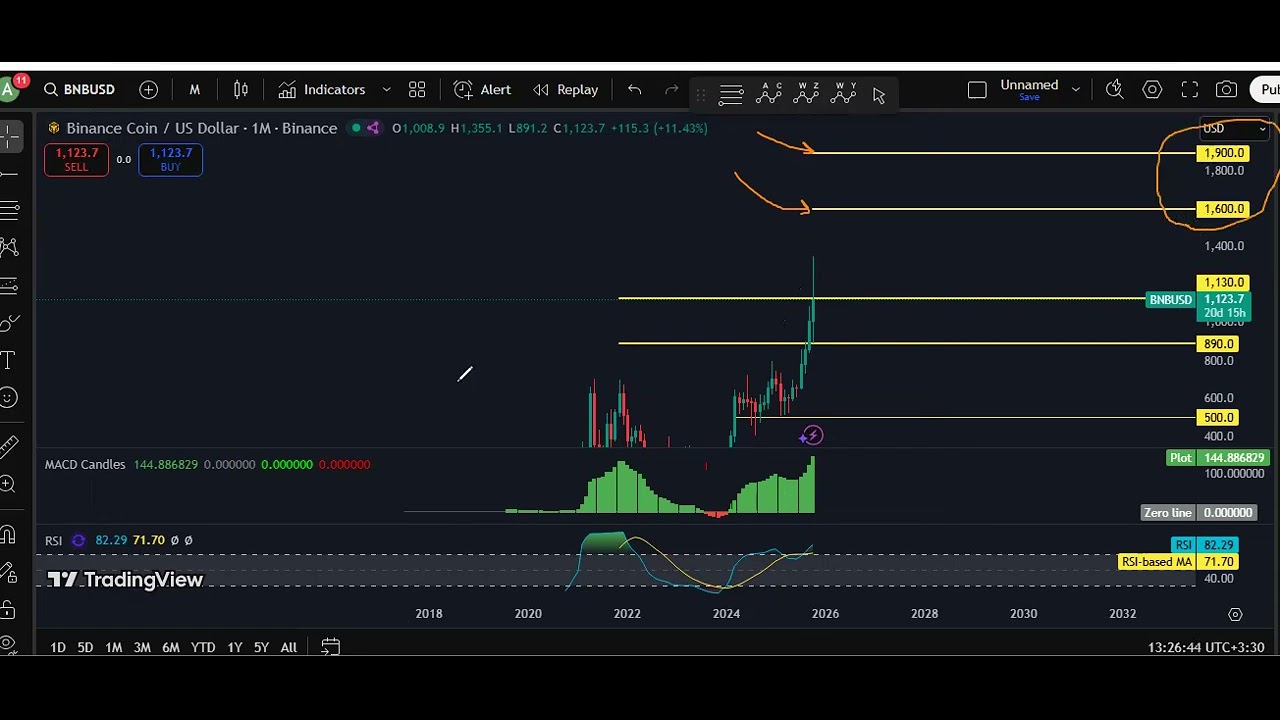Viewport: 1280px width, 720px height.
Task: Switch range to 3M
Action: (142, 648)
